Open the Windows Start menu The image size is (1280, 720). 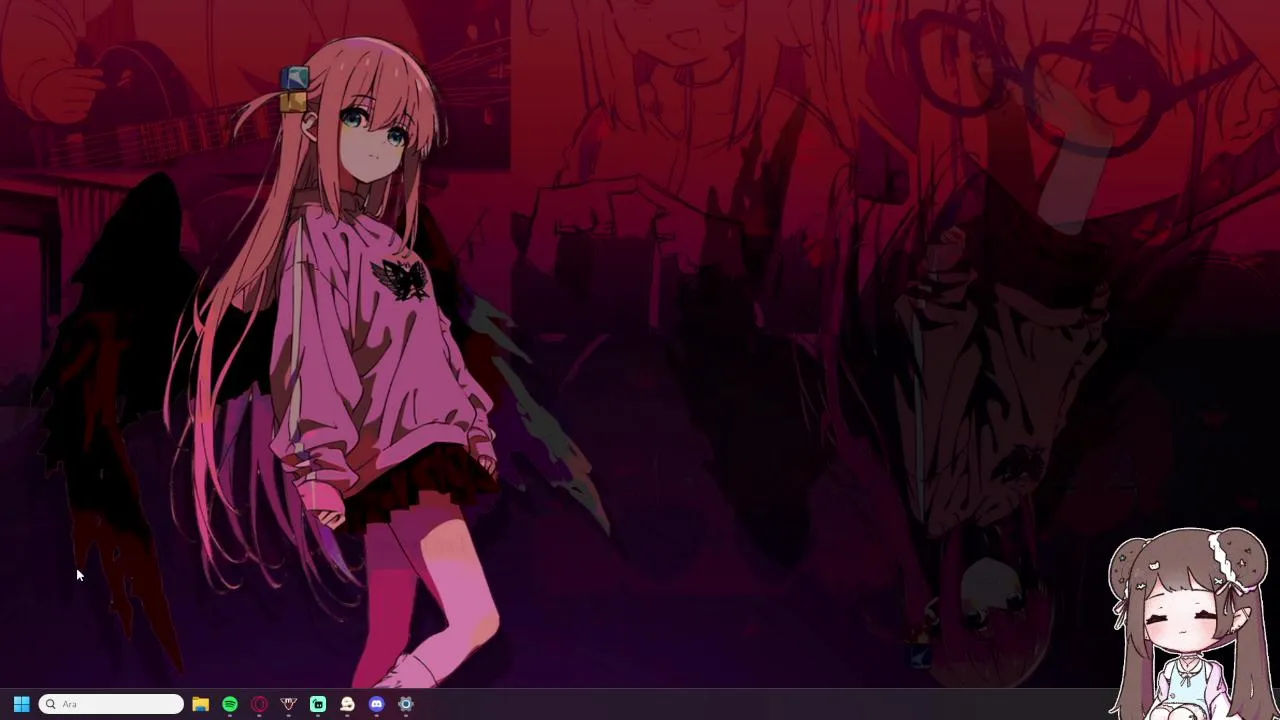(21, 704)
